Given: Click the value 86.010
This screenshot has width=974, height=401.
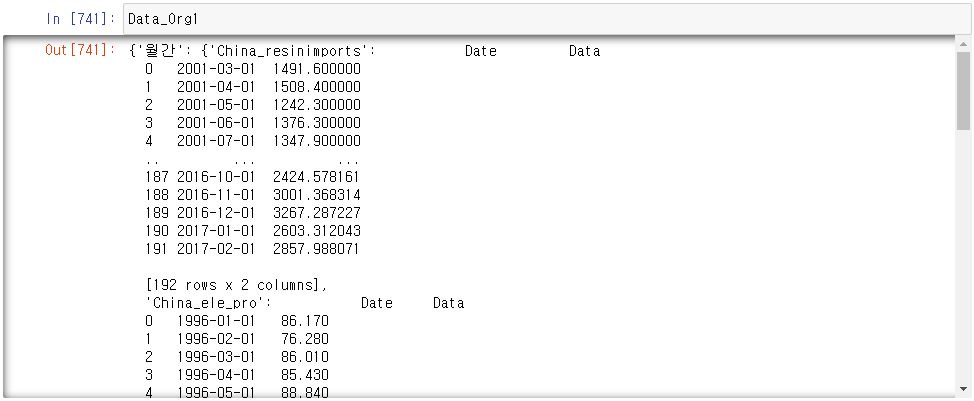Looking at the screenshot, I should [x=305, y=357].
